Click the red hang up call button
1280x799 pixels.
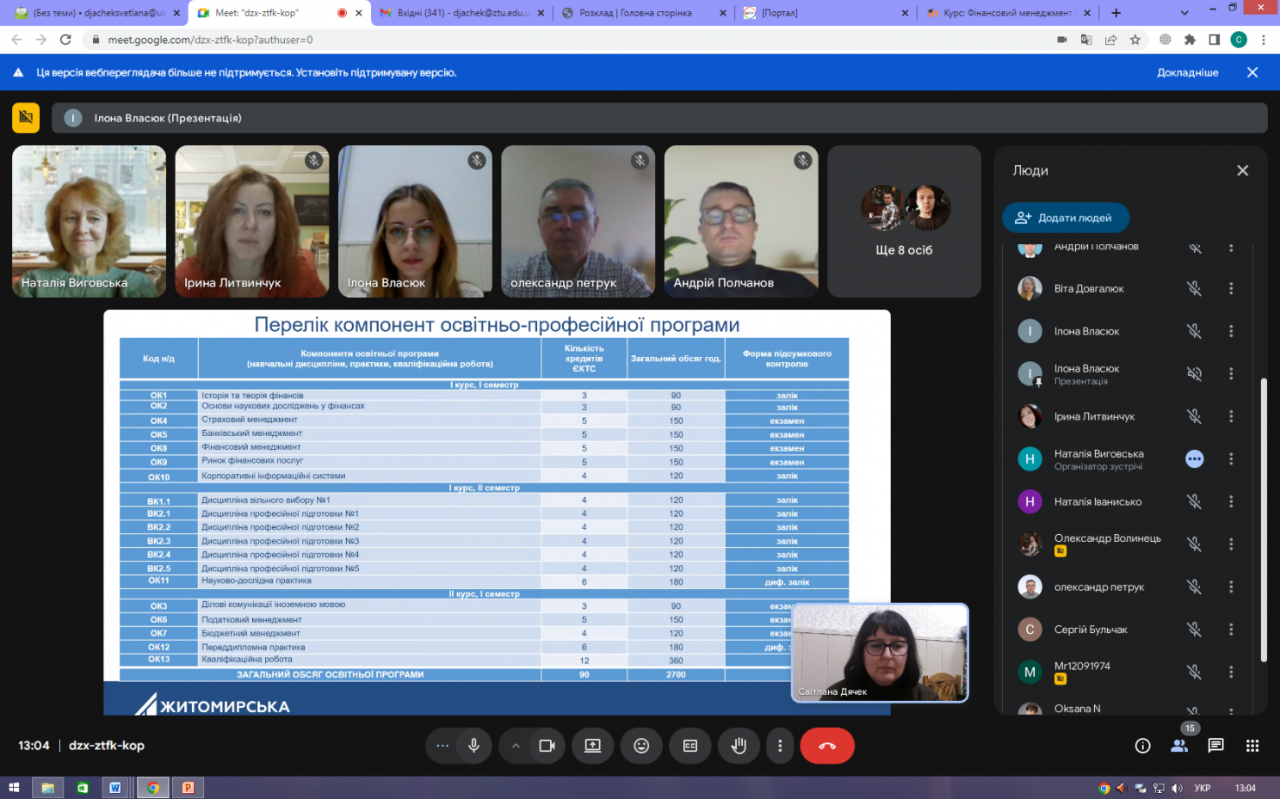pyautogui.click(x=827, y=746)
